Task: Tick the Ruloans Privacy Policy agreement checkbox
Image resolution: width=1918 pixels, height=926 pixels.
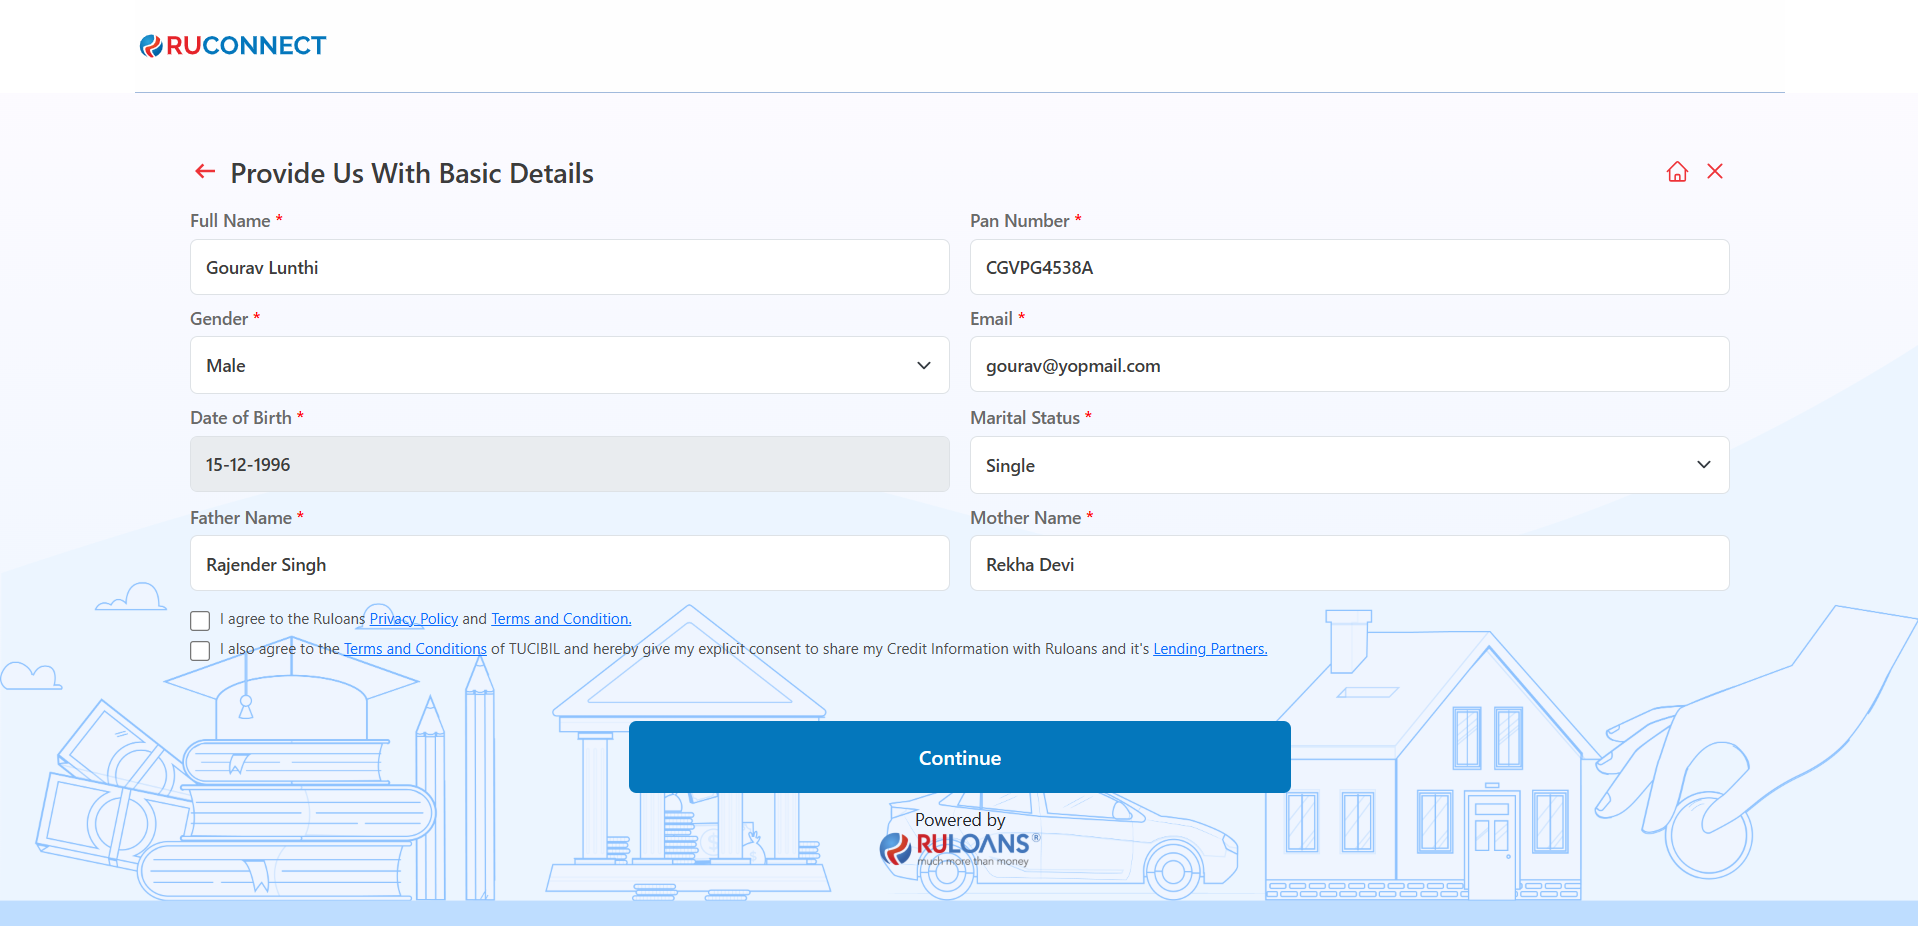Action: coord(200,621)
